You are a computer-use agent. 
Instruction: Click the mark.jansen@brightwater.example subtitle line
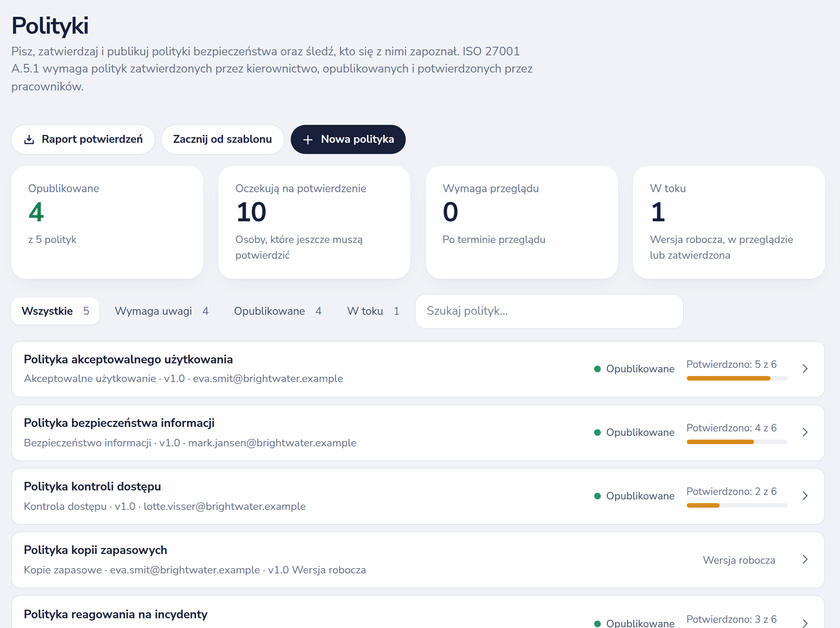tap(190, 443)
